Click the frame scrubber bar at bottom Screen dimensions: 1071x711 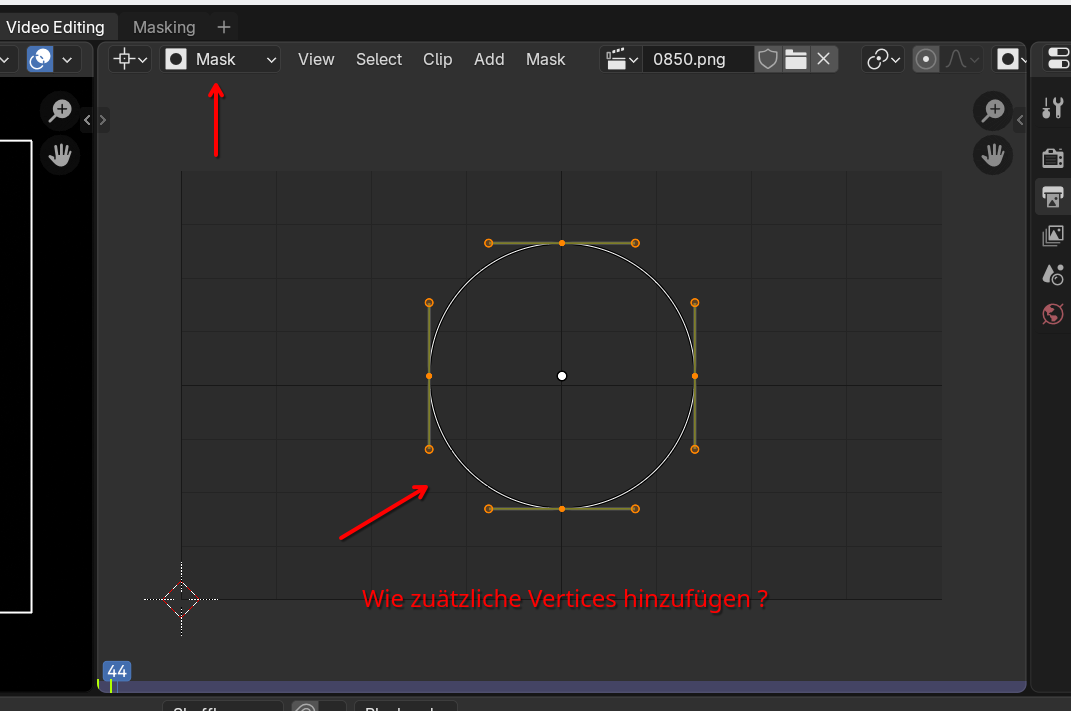coord(561,686)
